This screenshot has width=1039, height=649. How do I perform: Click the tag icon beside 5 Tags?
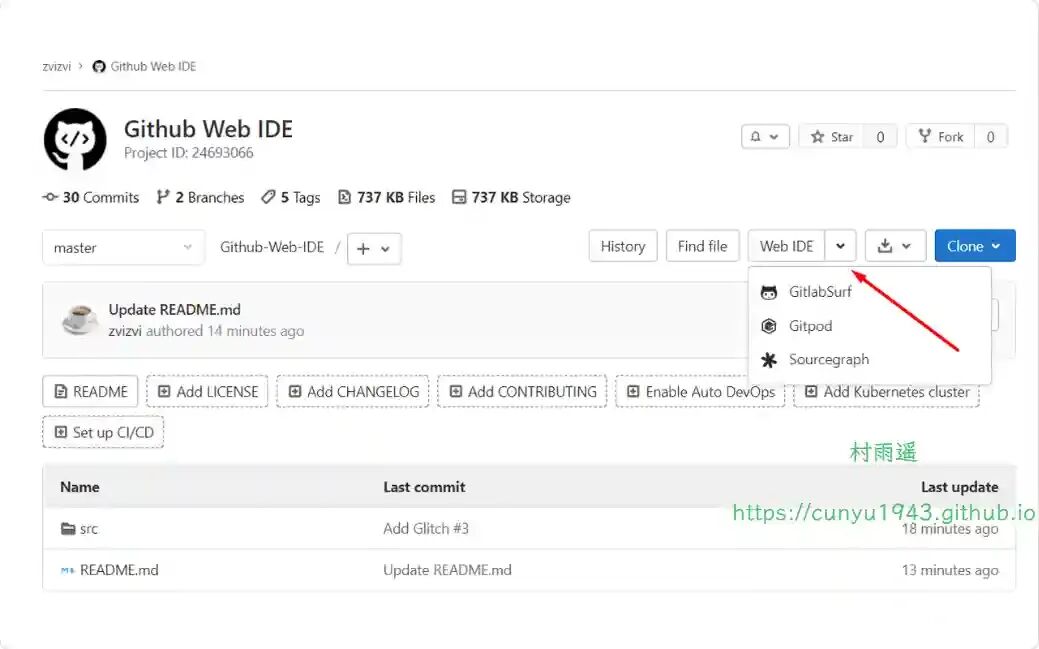point(268,197)
